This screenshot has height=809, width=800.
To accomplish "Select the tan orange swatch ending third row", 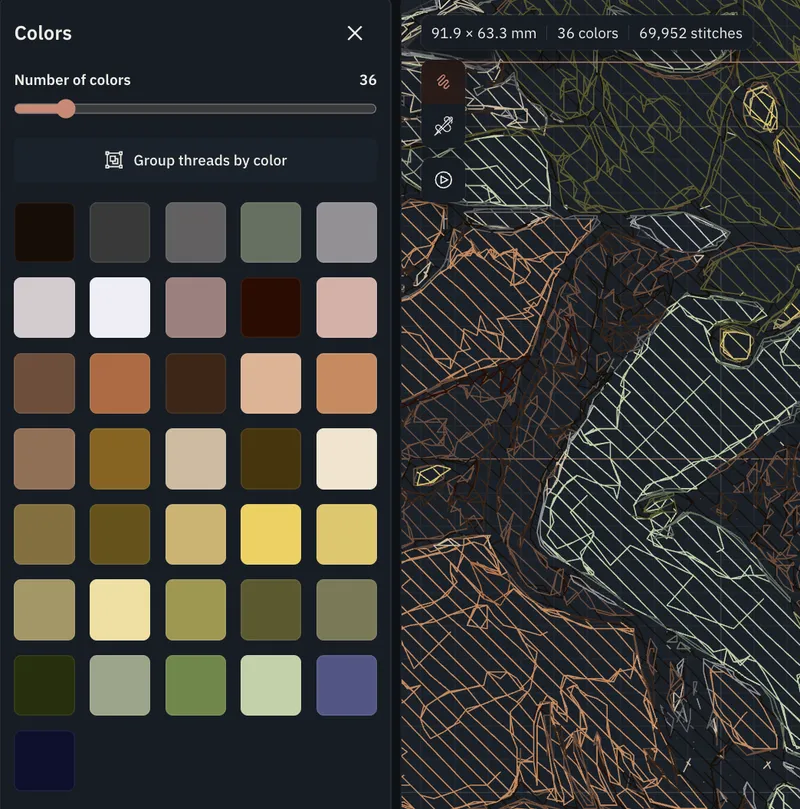I will [x=347, y=383].
